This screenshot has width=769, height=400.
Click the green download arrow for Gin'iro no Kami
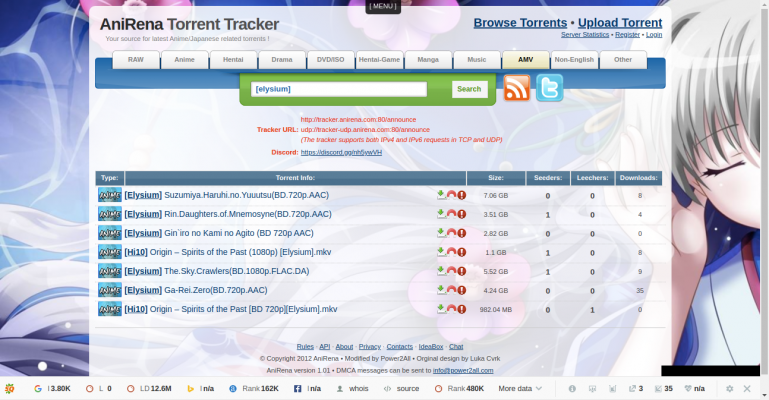pyautogui.click(x=441, y=233)
